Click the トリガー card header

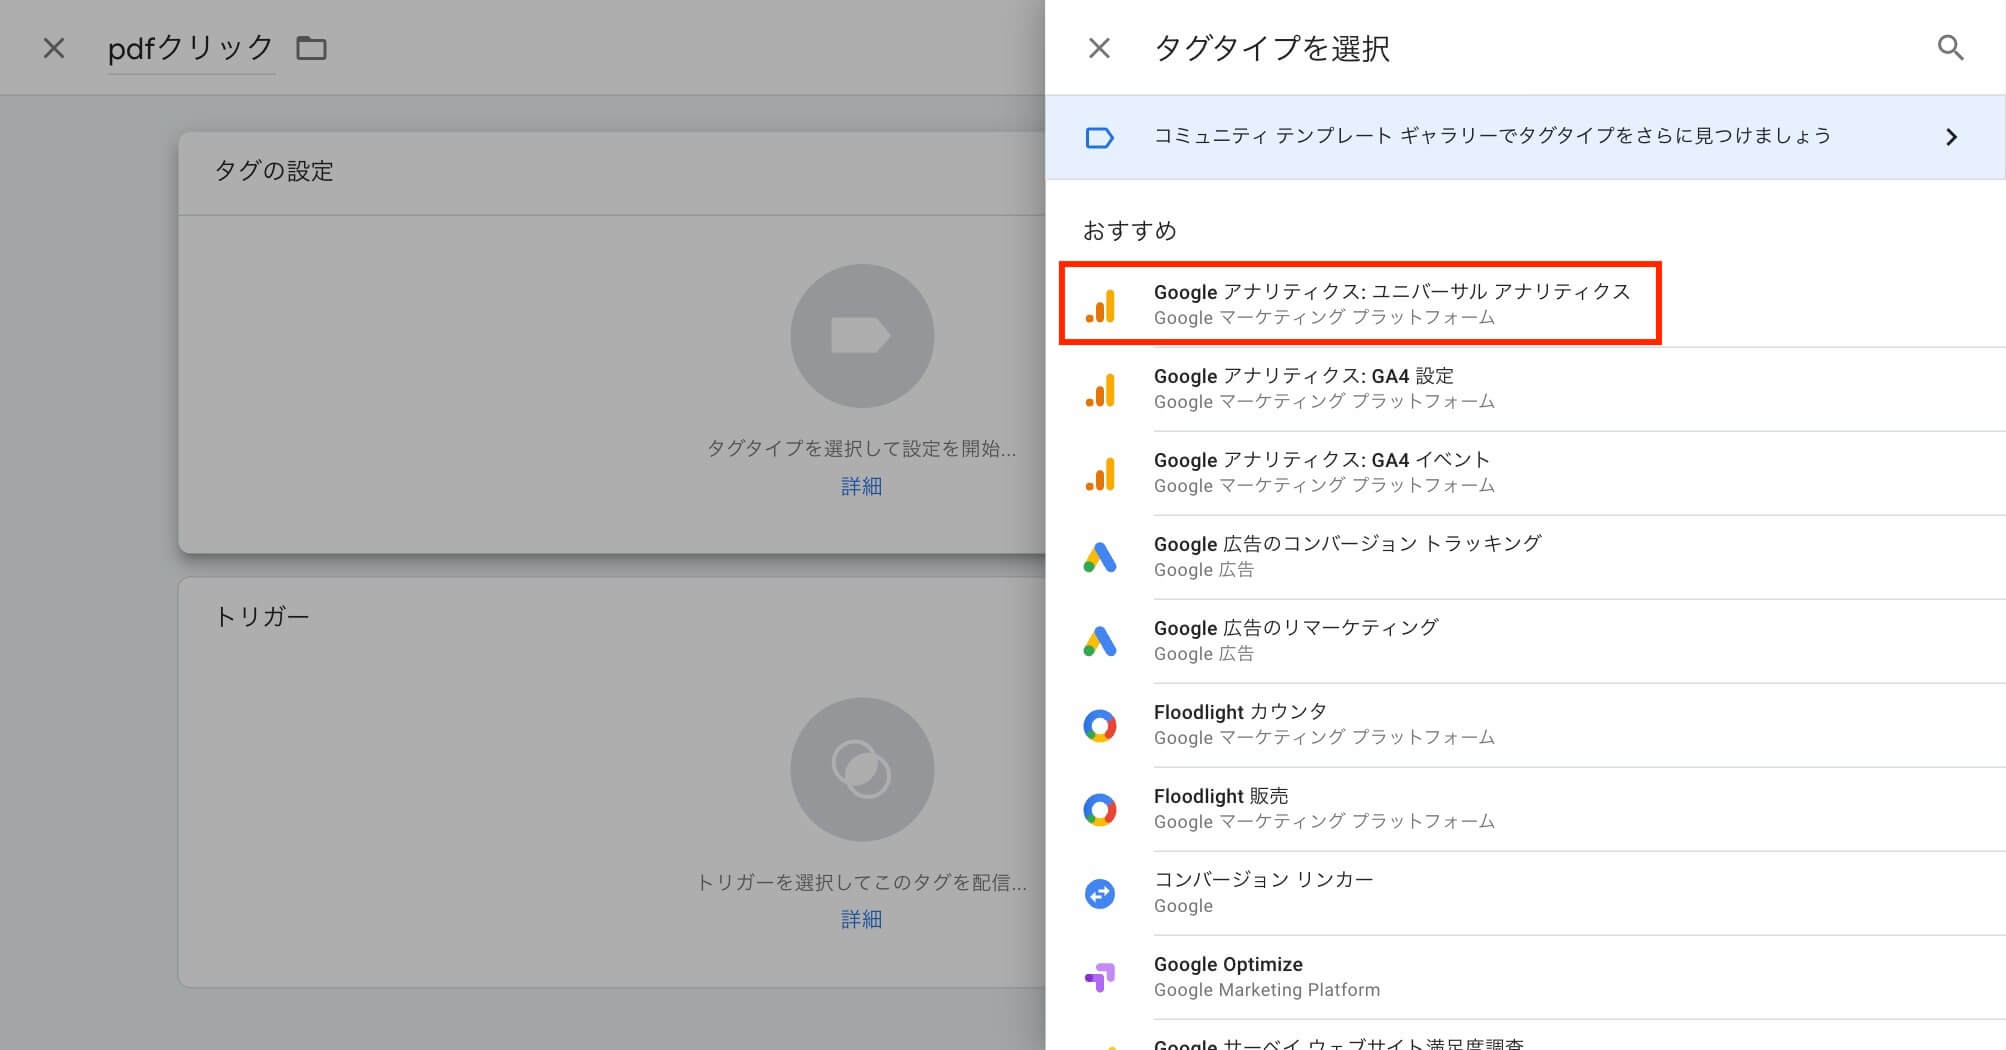point(262,616)
